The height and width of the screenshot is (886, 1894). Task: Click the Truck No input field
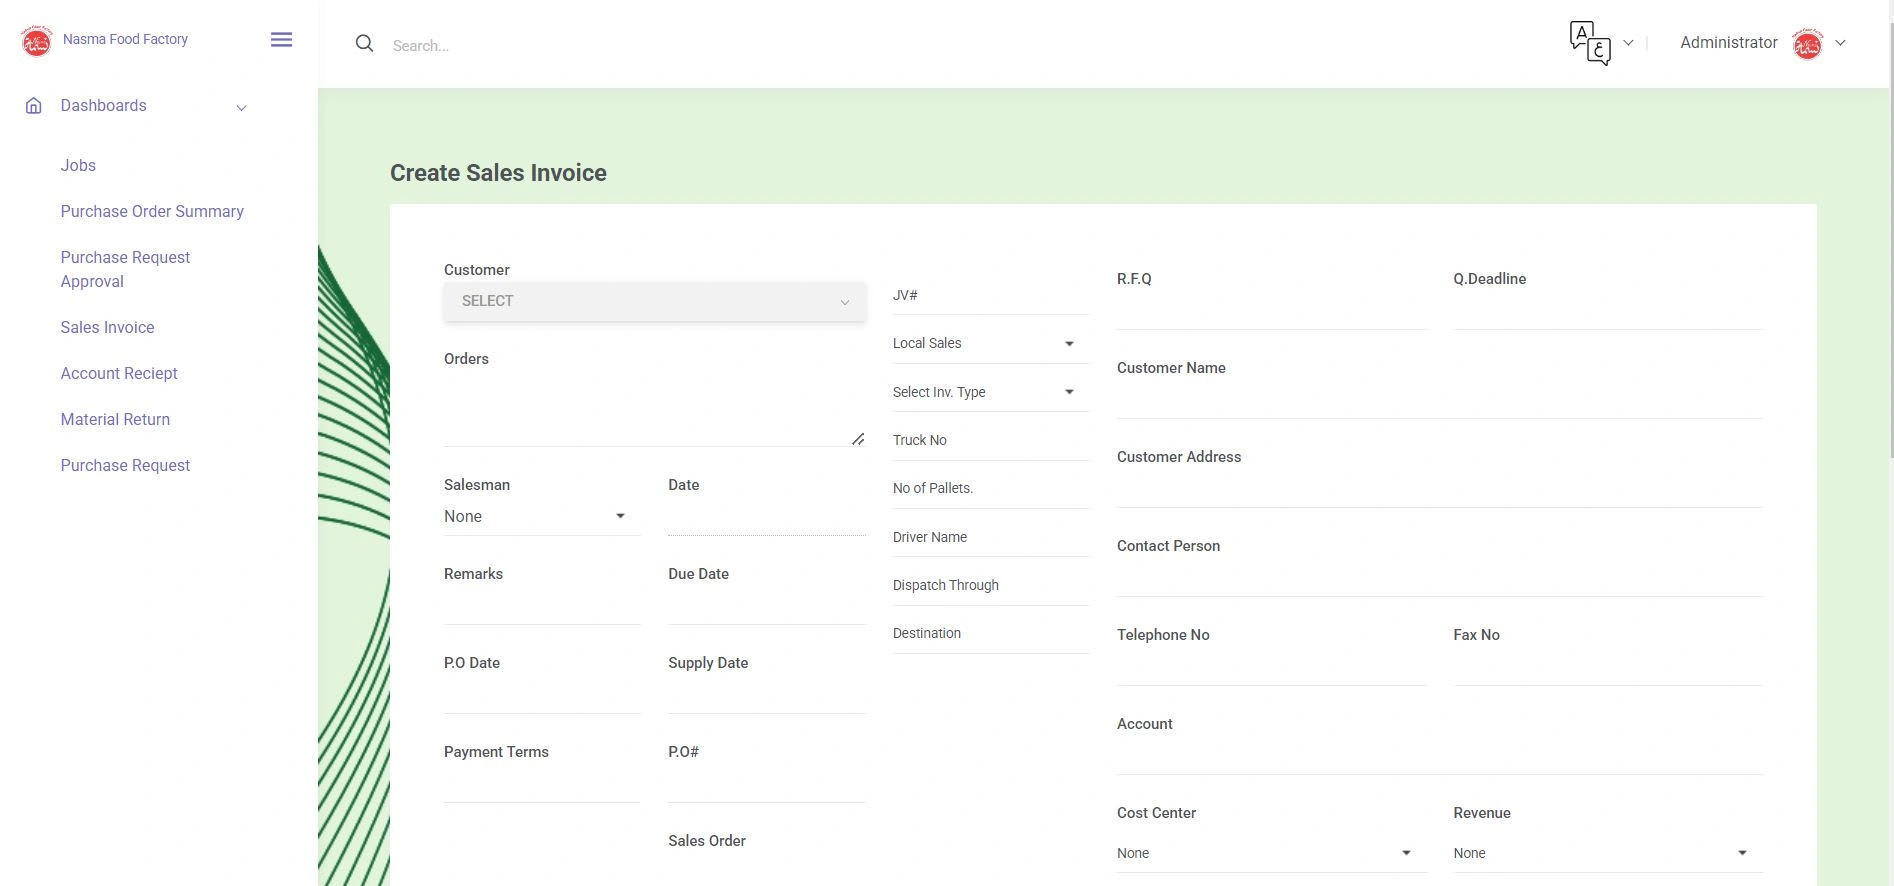click(989, 440)
